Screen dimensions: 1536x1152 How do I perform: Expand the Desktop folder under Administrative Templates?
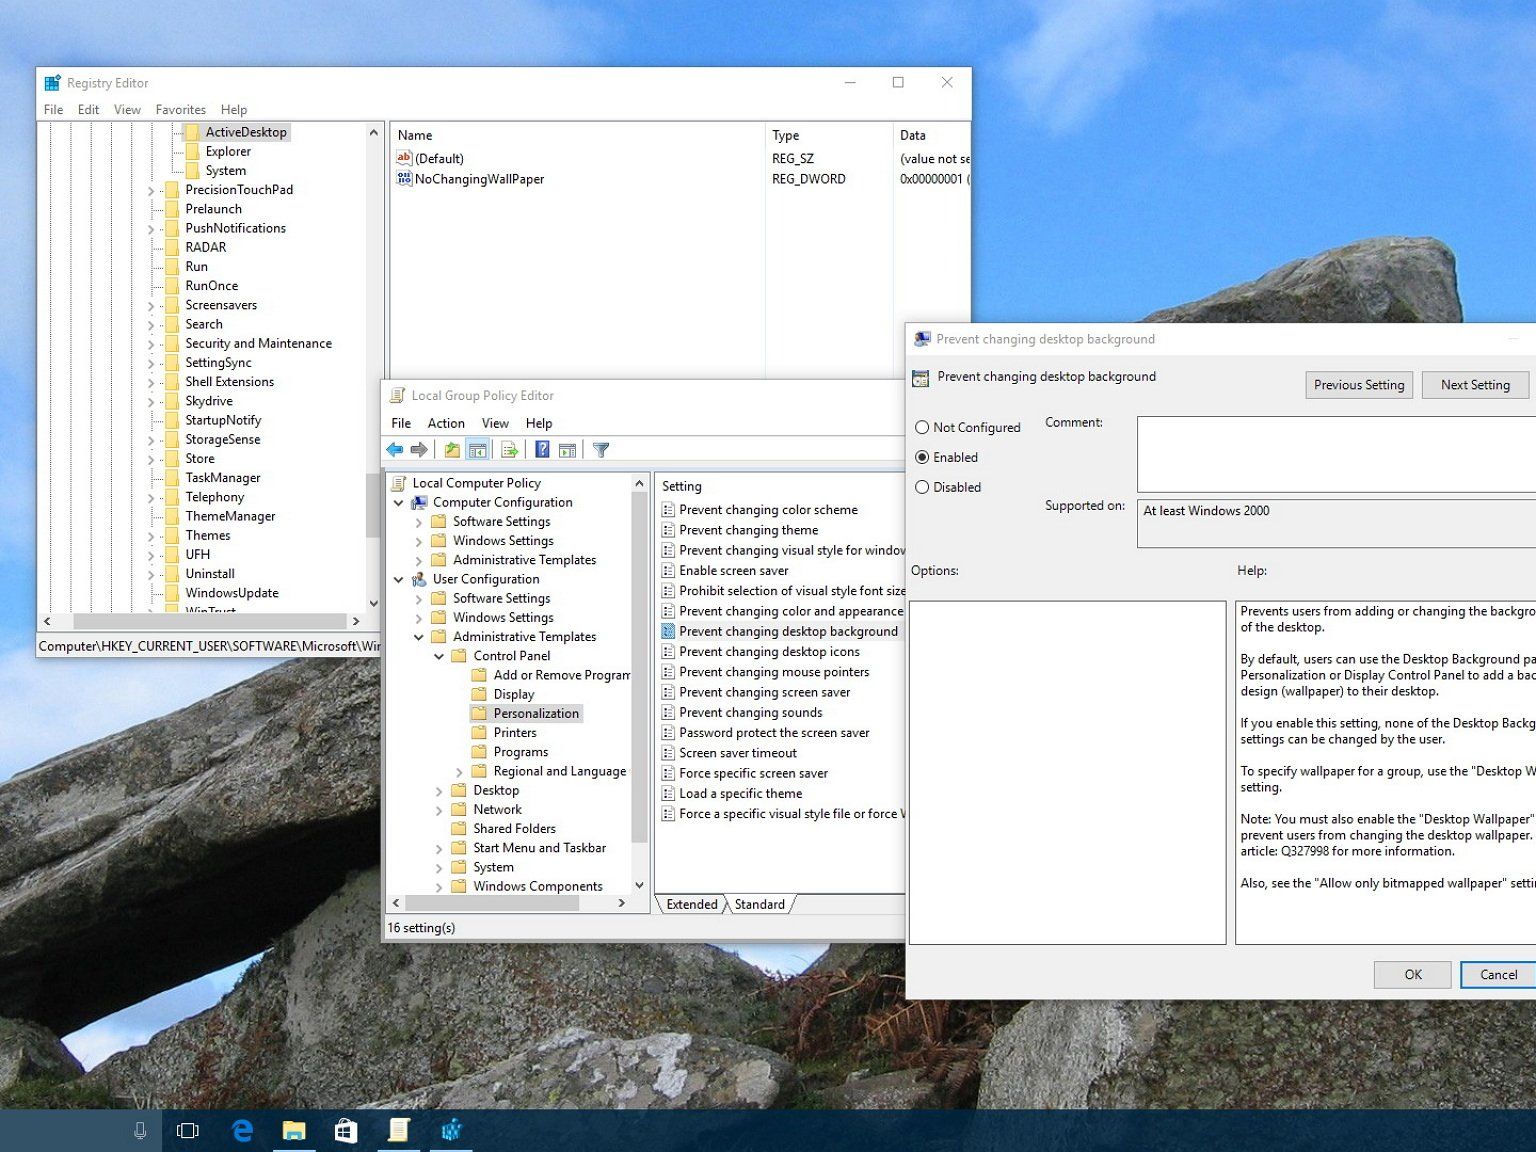pyautogui.click(x=439, y=790)
